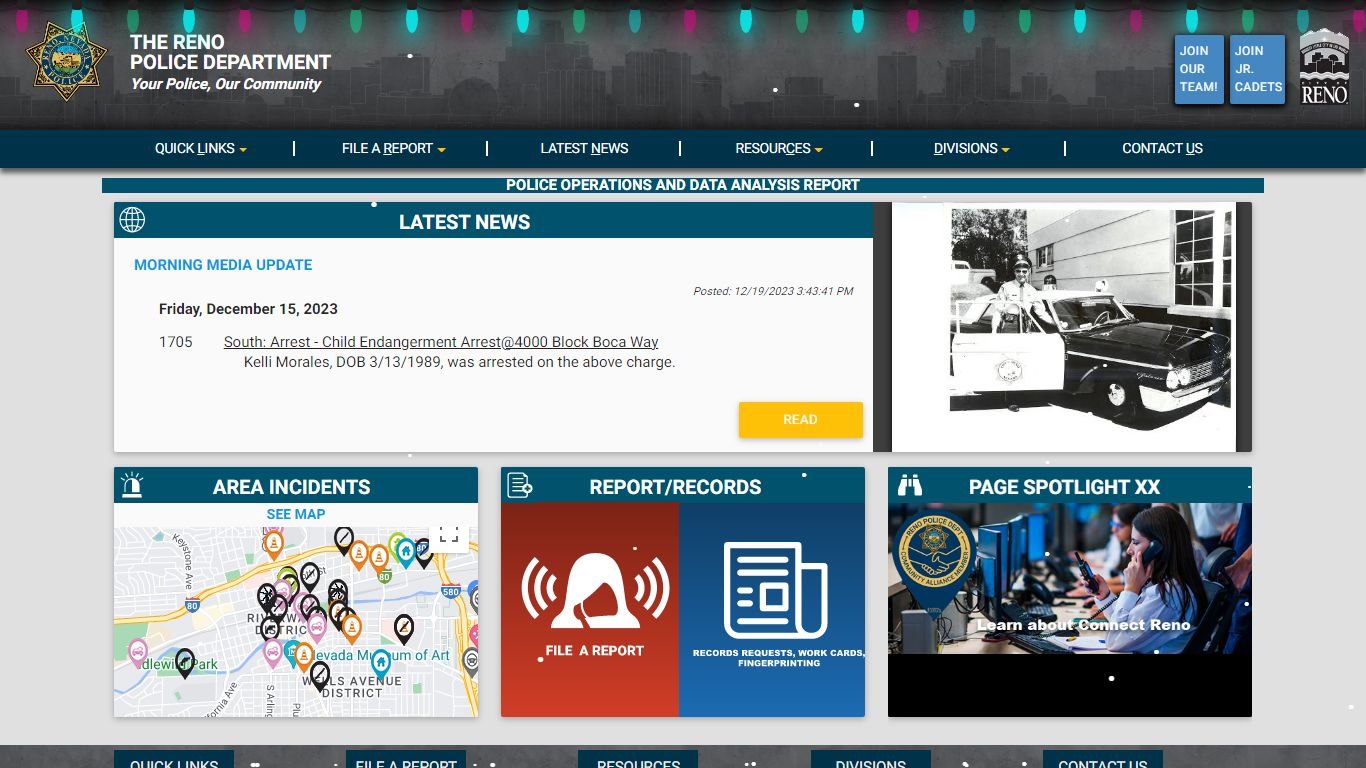The image size is (1366, 768).
Task: Open File a Report alarm tile
Action: [590, 610]
